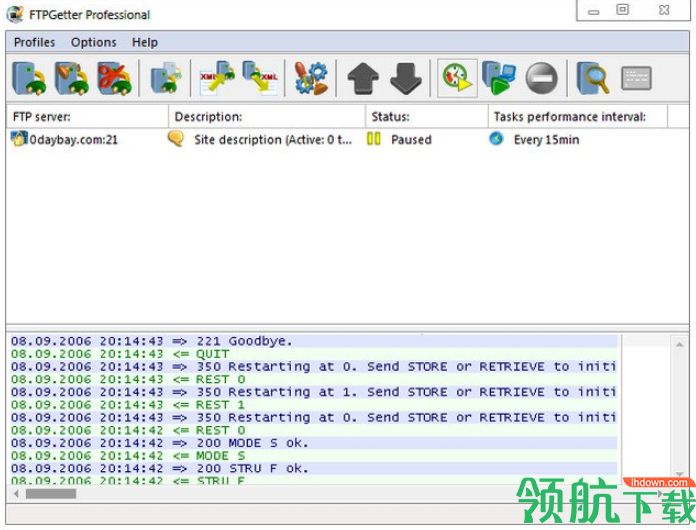The height and width of the screenshot is (530, 696).
Task: Open program settings gears icon
Action: coord(311,79)
